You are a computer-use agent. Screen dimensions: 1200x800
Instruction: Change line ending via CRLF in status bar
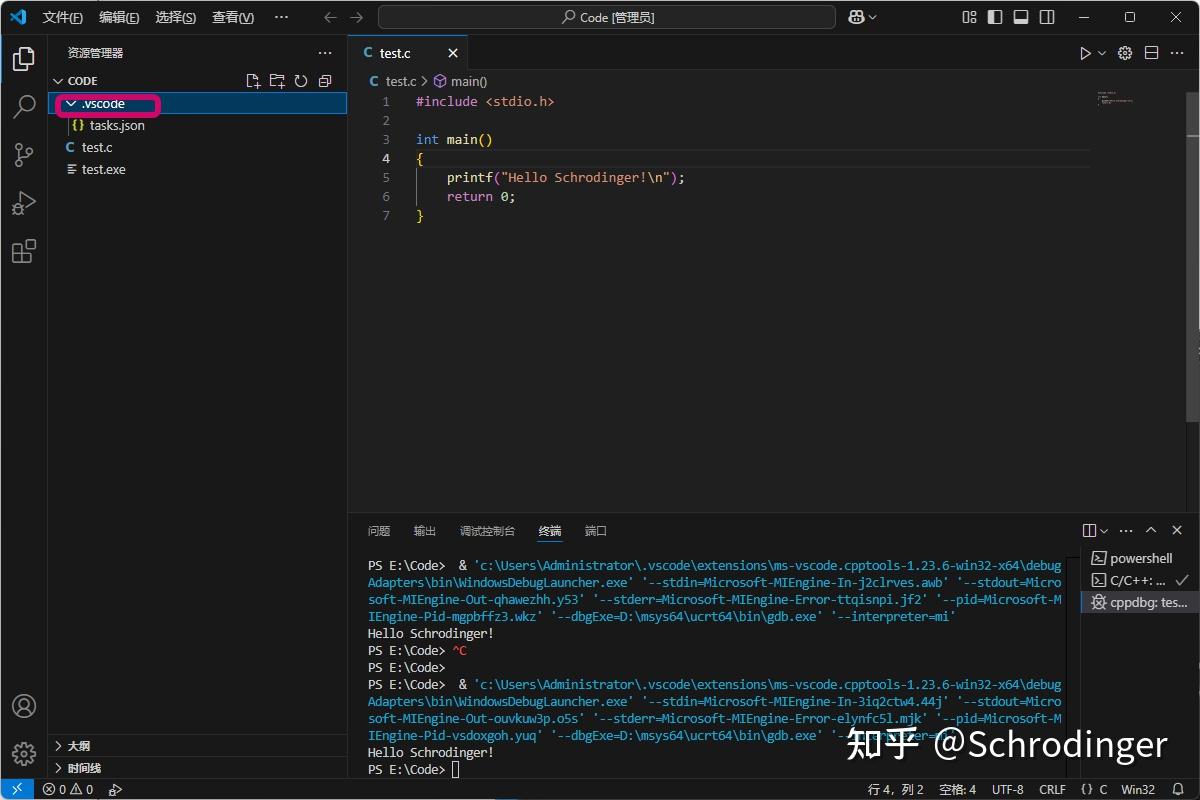1053,789
